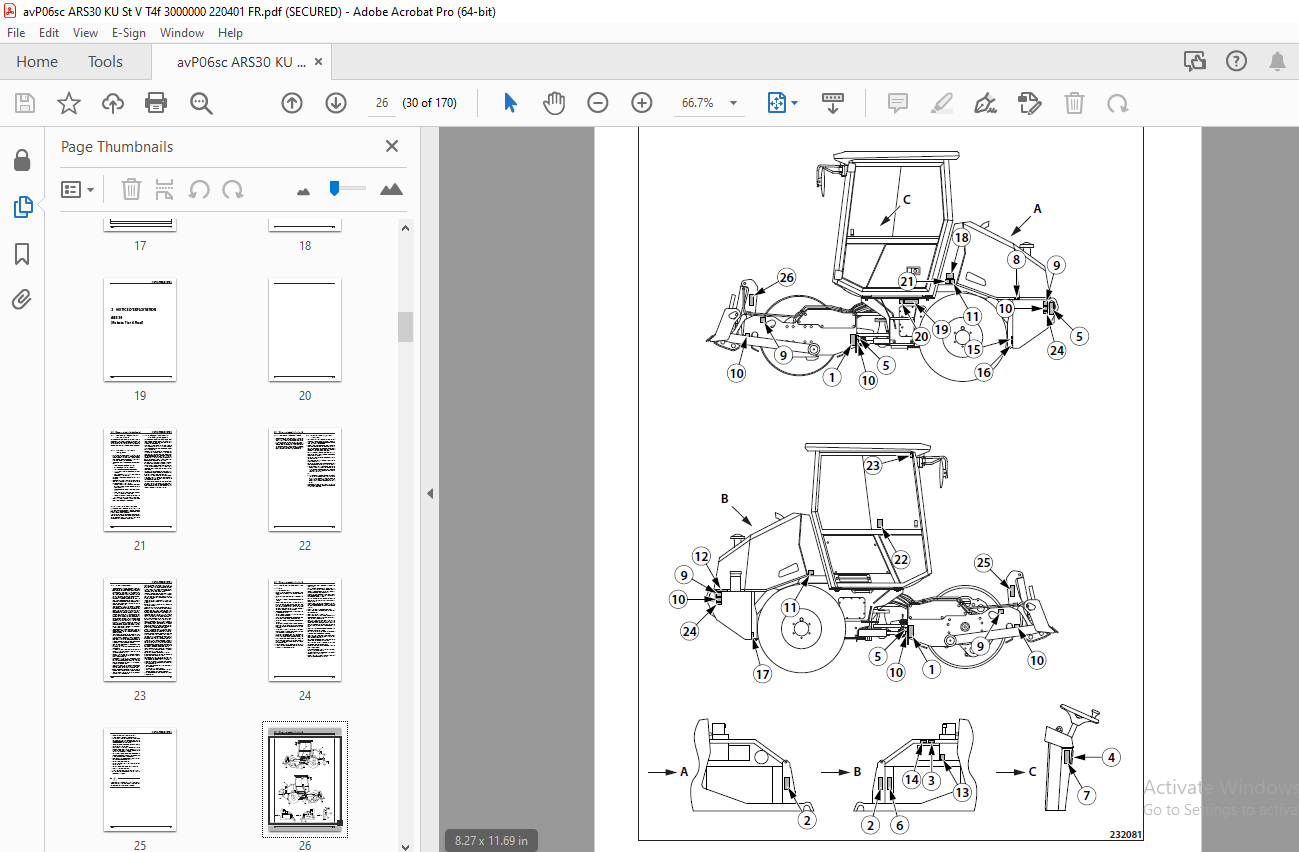Select the page 22 thumbnail
Screen dimensions: 1299x852
305,480
